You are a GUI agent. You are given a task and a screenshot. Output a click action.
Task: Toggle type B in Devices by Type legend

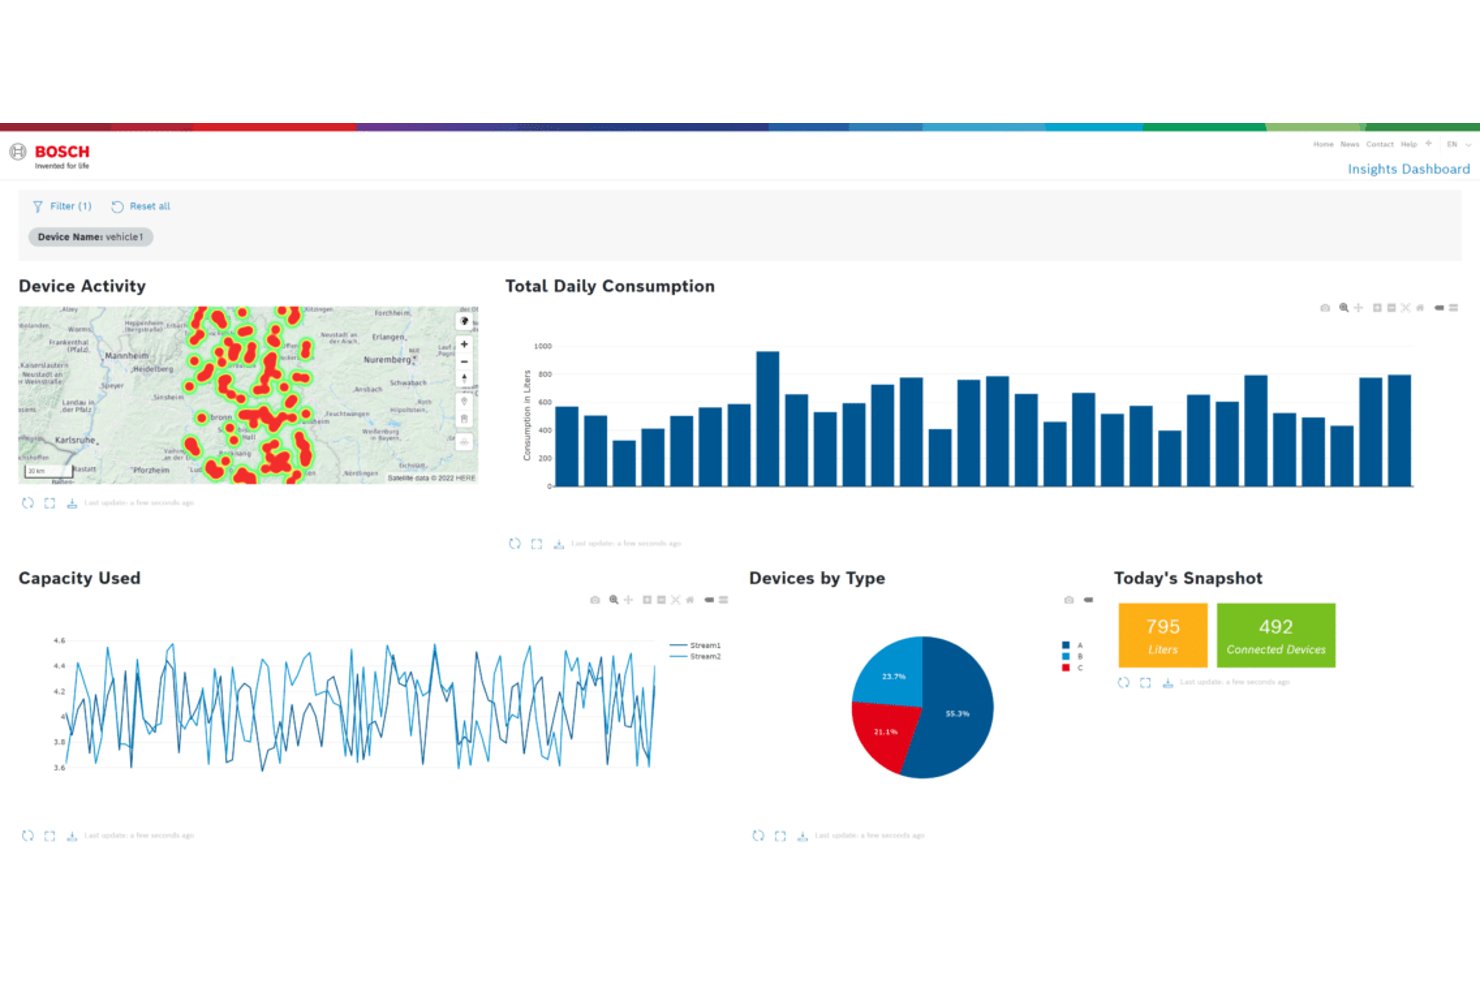point(1072,657)
